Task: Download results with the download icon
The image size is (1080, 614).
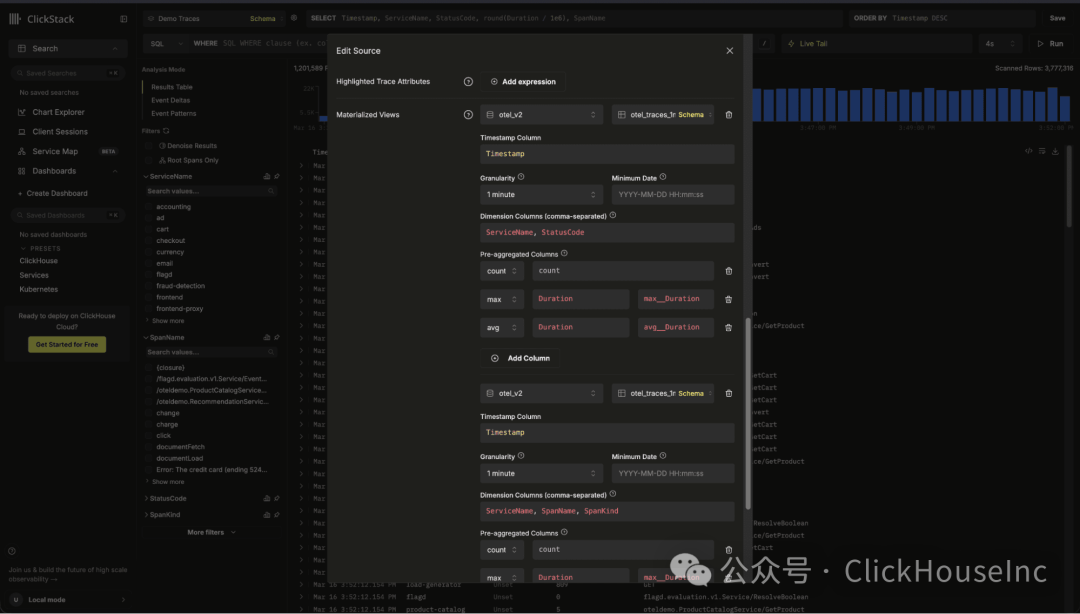Action: click(1055, 152)
